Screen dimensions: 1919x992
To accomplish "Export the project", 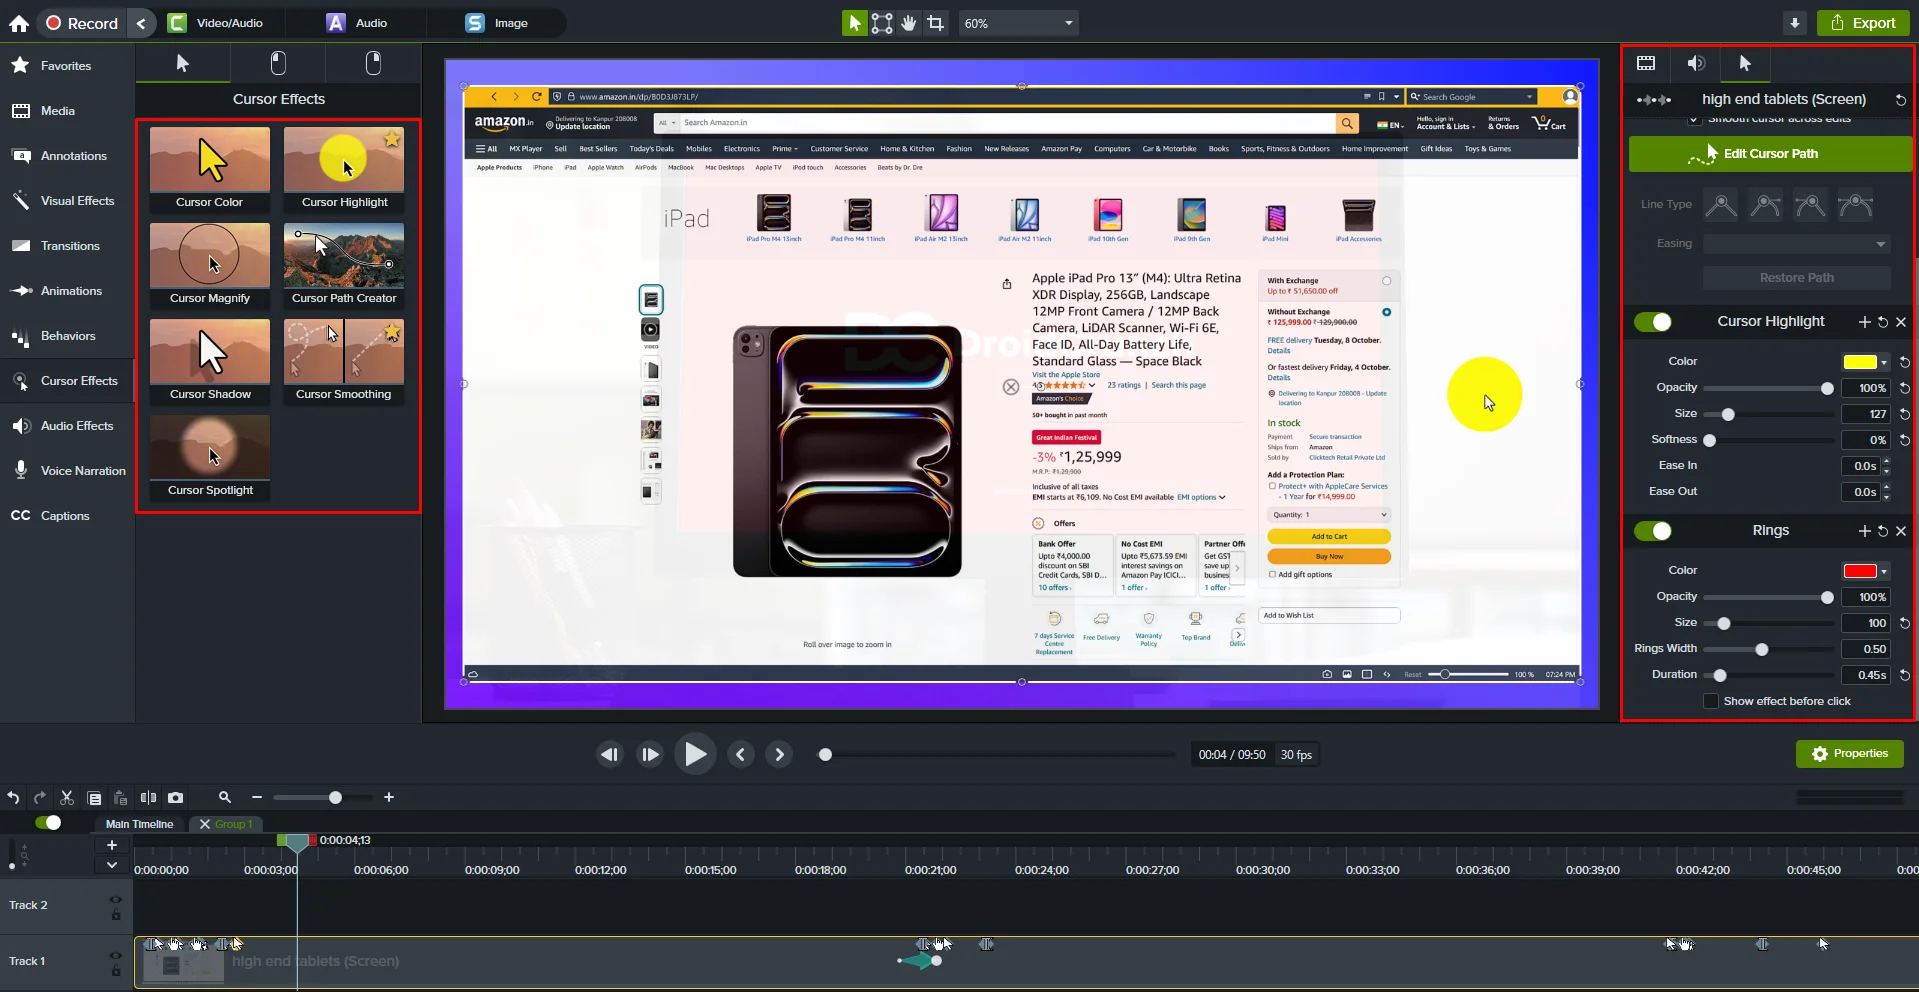I will click(x=1863, y=23).
